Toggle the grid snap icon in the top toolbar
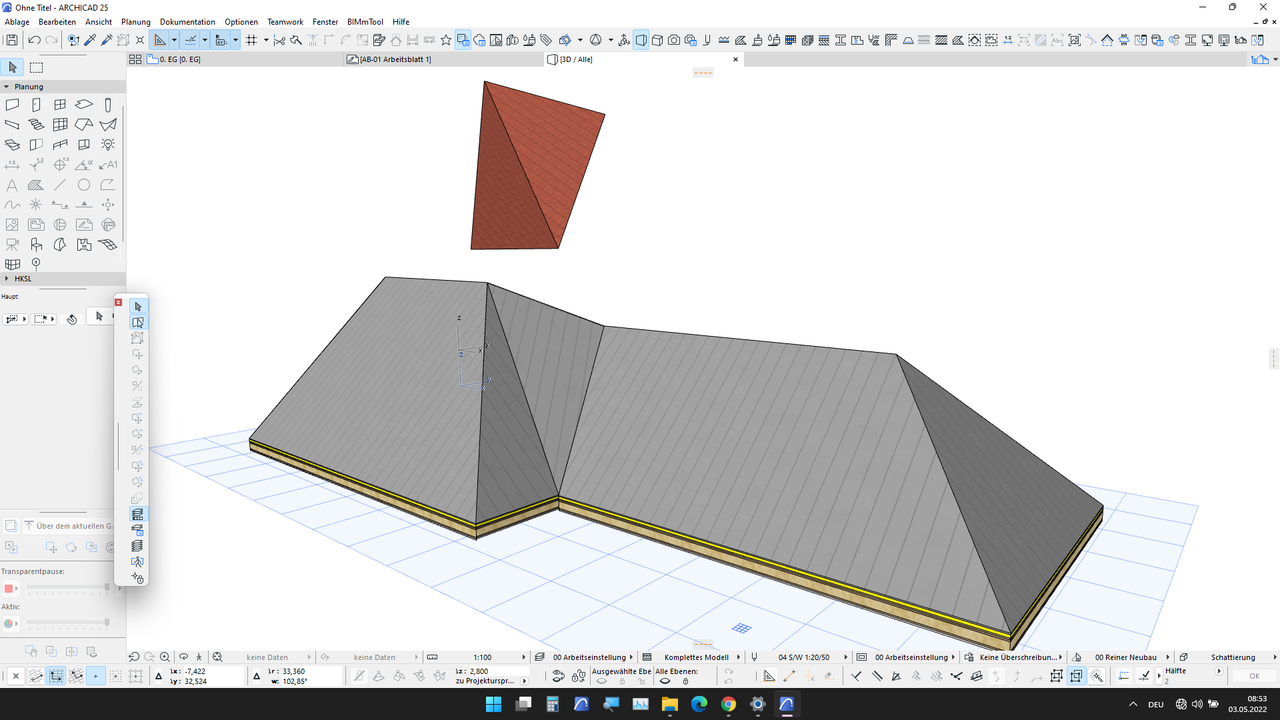This screenshot has height=720, width=1280. tap(251, 40)
